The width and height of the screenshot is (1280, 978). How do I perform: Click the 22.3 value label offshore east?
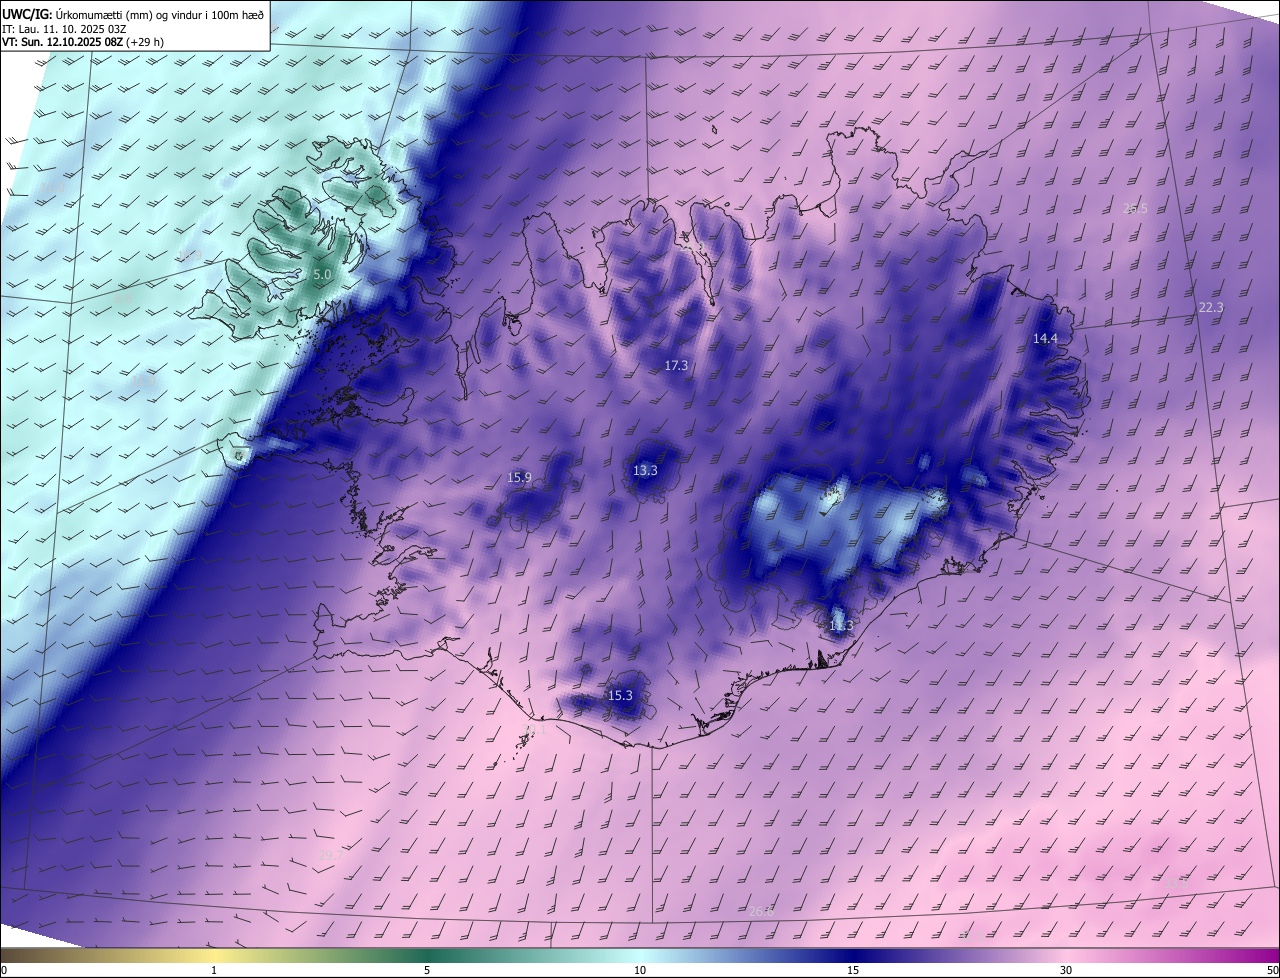pos(1210,308)
